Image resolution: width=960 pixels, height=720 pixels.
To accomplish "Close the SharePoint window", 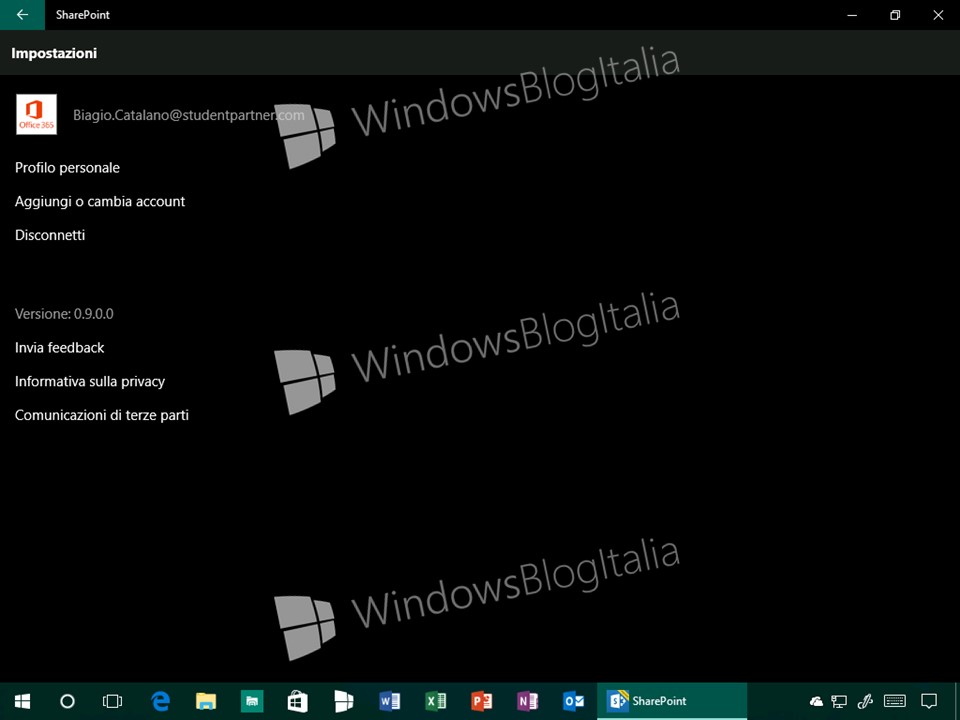I will pos(938,15).
